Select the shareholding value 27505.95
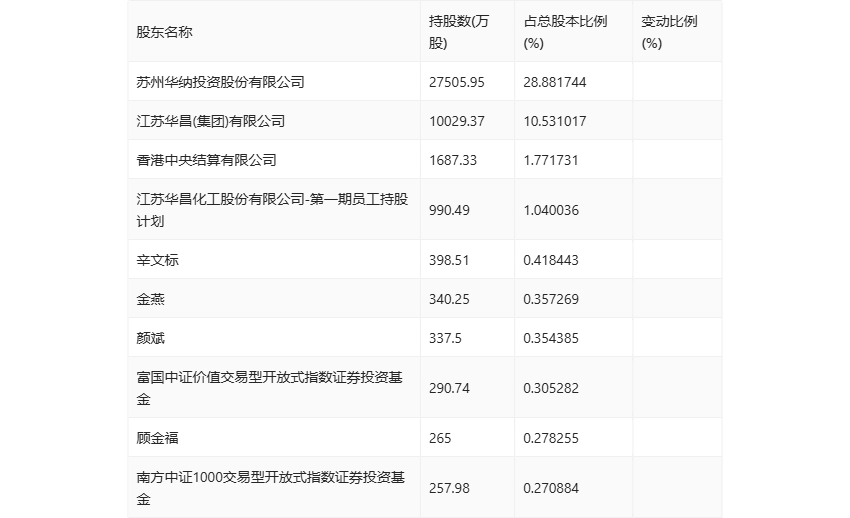This screenshot has width=850, height=518. [456, 82]
